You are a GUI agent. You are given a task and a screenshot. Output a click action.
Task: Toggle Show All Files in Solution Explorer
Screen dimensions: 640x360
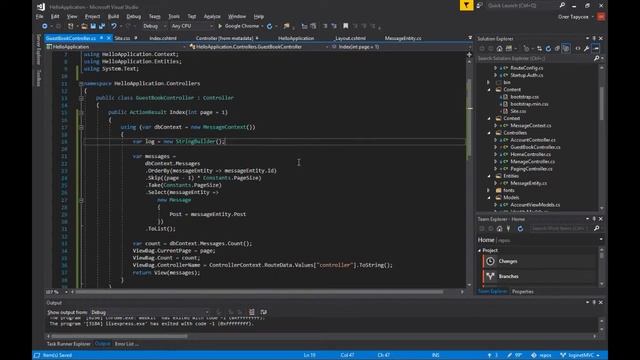[566, 49]
